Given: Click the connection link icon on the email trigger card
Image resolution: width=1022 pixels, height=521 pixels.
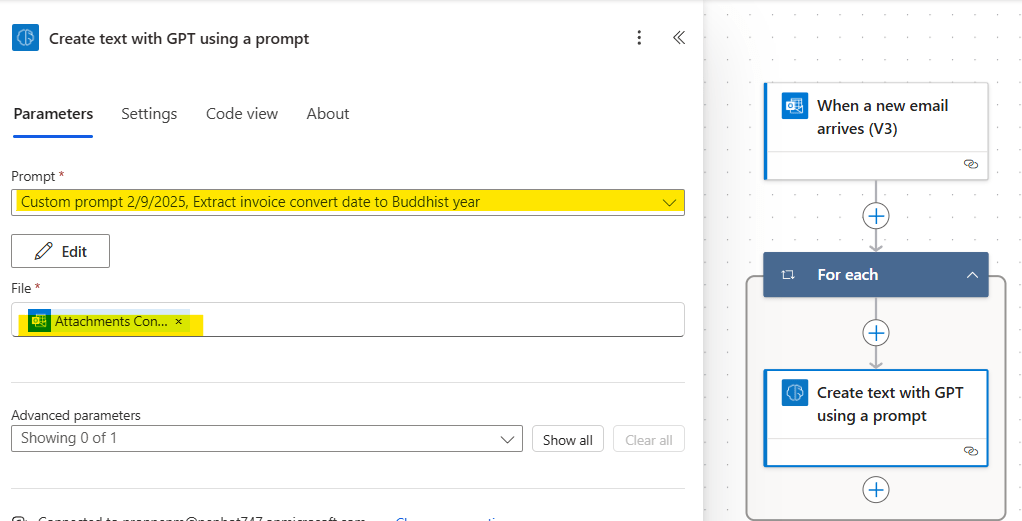Looking at the screenshot, I should click(970, 164).
